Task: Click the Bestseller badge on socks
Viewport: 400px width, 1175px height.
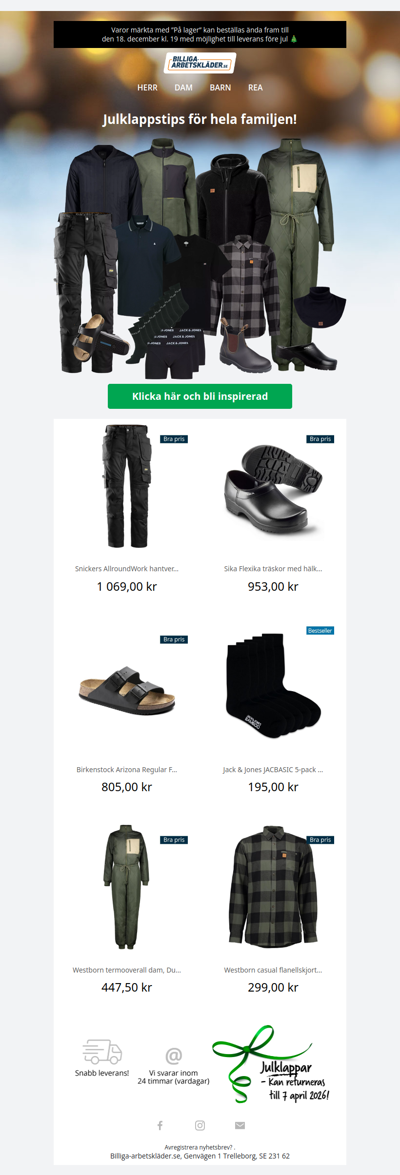Action: (321, 630)
